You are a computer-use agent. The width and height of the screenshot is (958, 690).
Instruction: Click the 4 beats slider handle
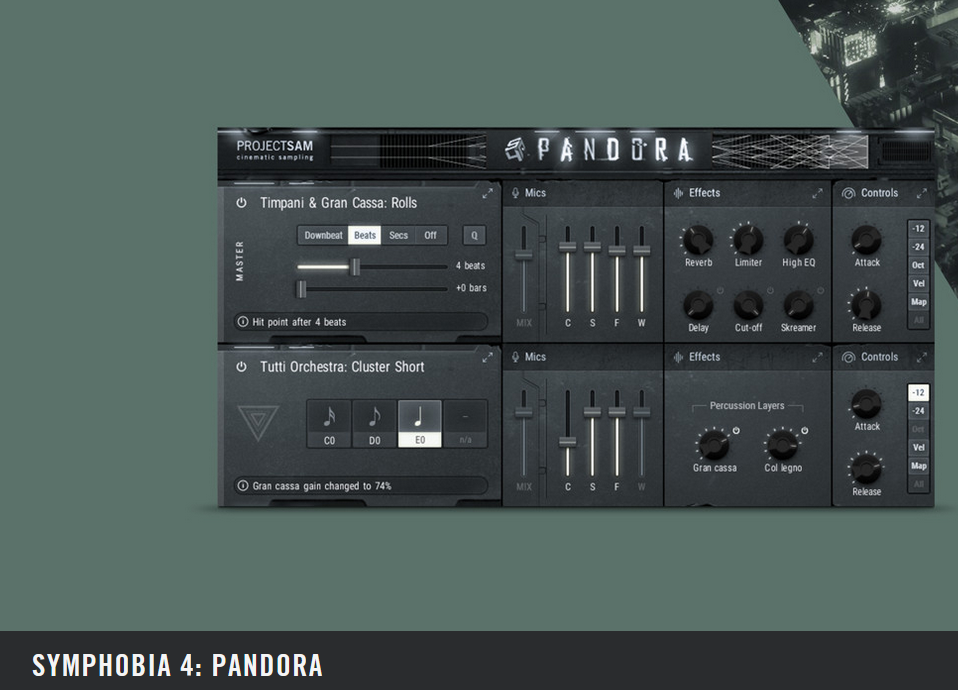pos(355,266)
